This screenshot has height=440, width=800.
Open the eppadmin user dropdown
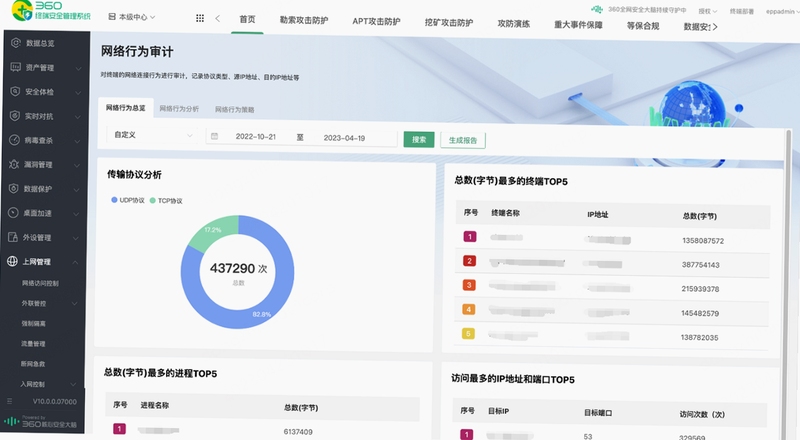point(782,11)
